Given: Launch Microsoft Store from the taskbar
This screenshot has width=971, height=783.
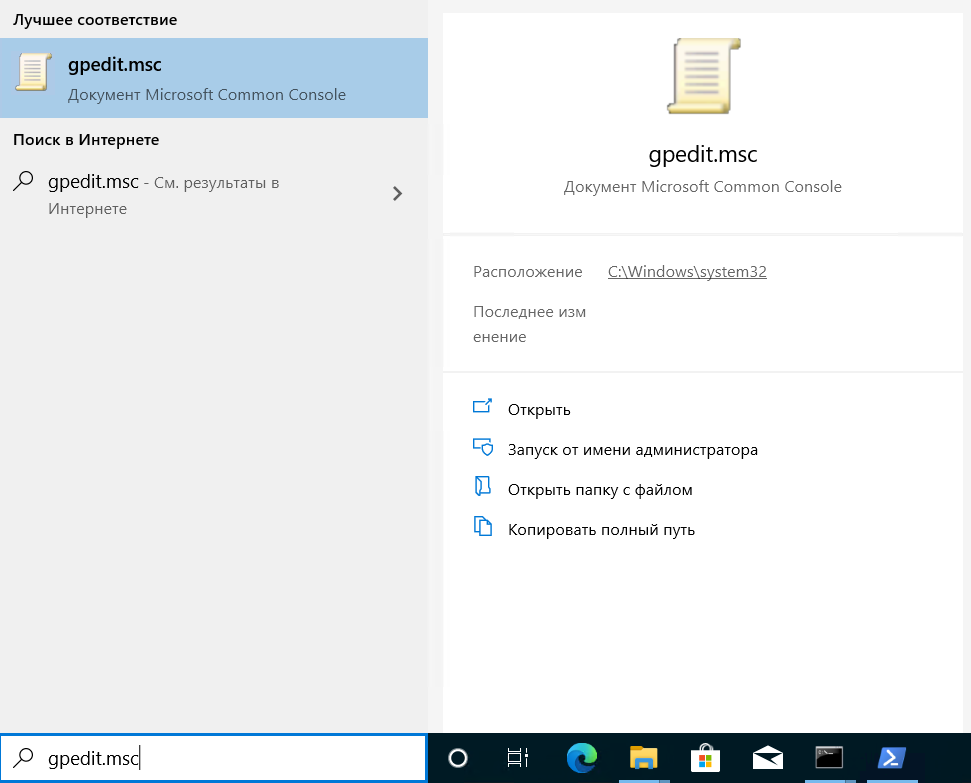Looking at the screenshot, I should coord(704,758).
